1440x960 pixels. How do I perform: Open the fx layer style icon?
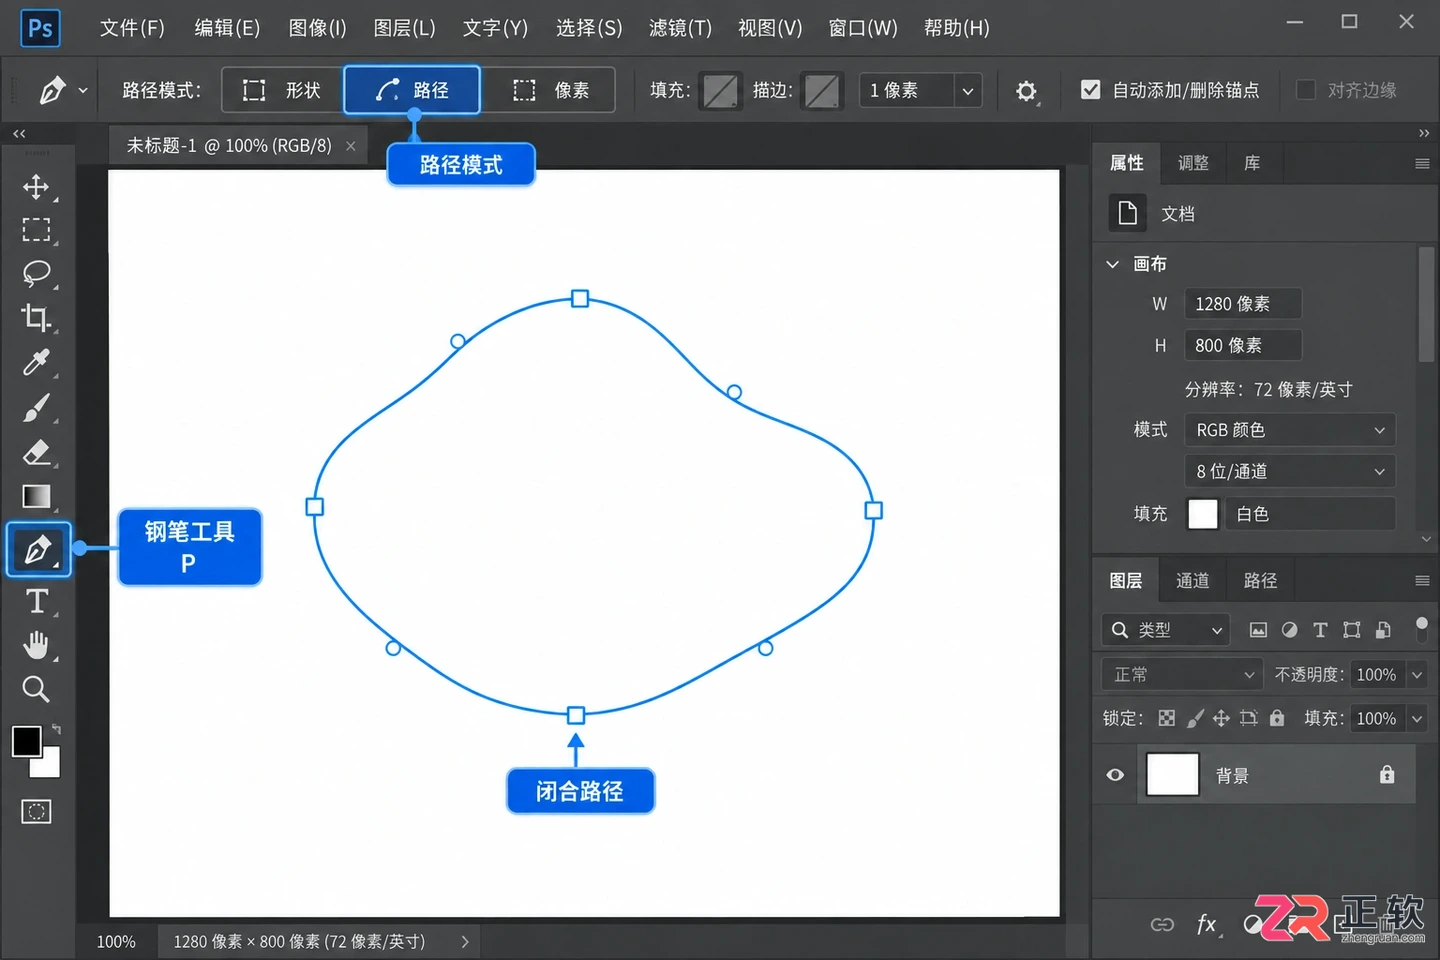pos(1207,924)
